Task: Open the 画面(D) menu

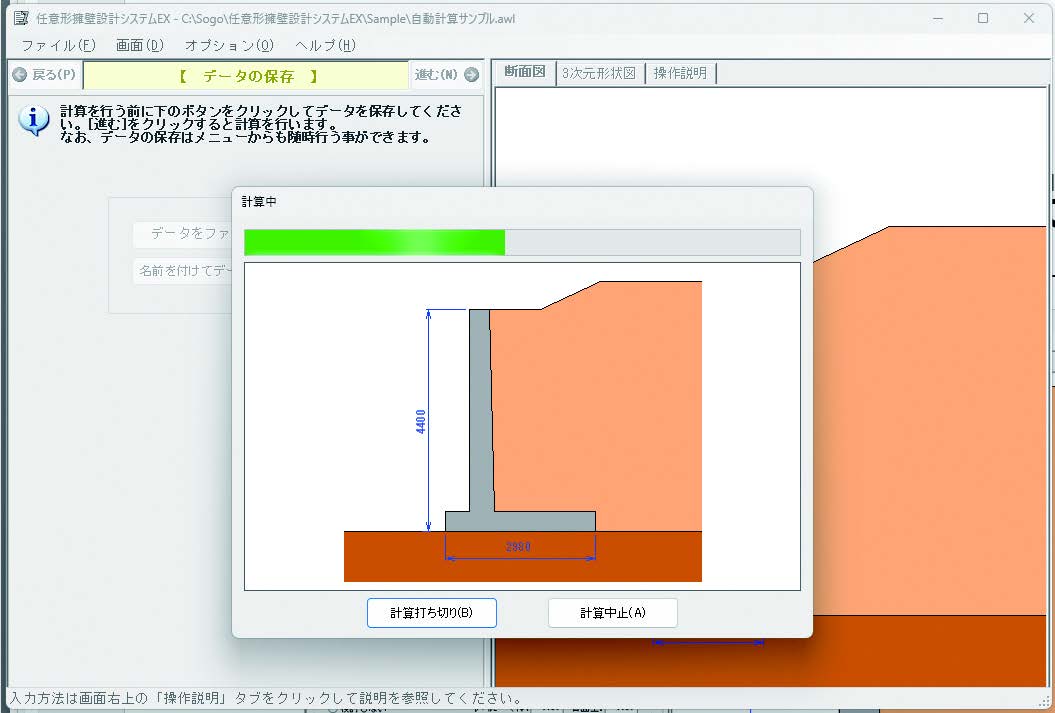Action: coord(140,45)
